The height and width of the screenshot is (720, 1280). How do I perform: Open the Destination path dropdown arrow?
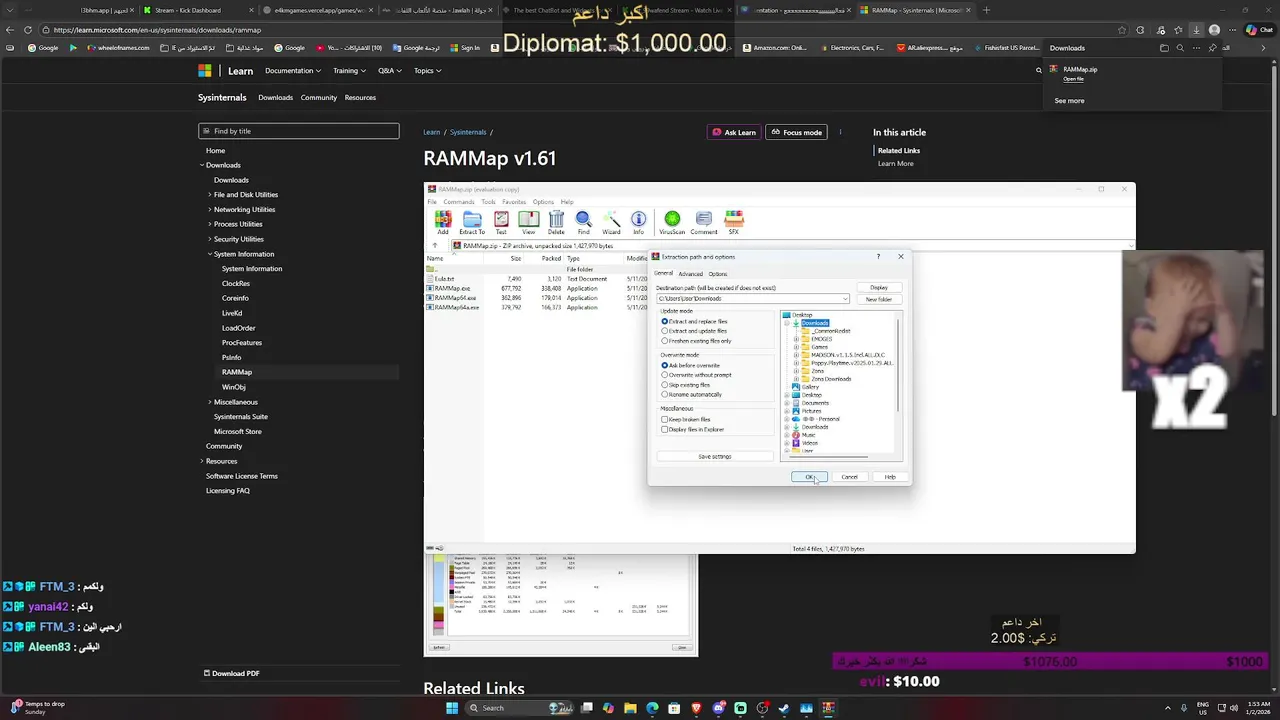(845, 299)
